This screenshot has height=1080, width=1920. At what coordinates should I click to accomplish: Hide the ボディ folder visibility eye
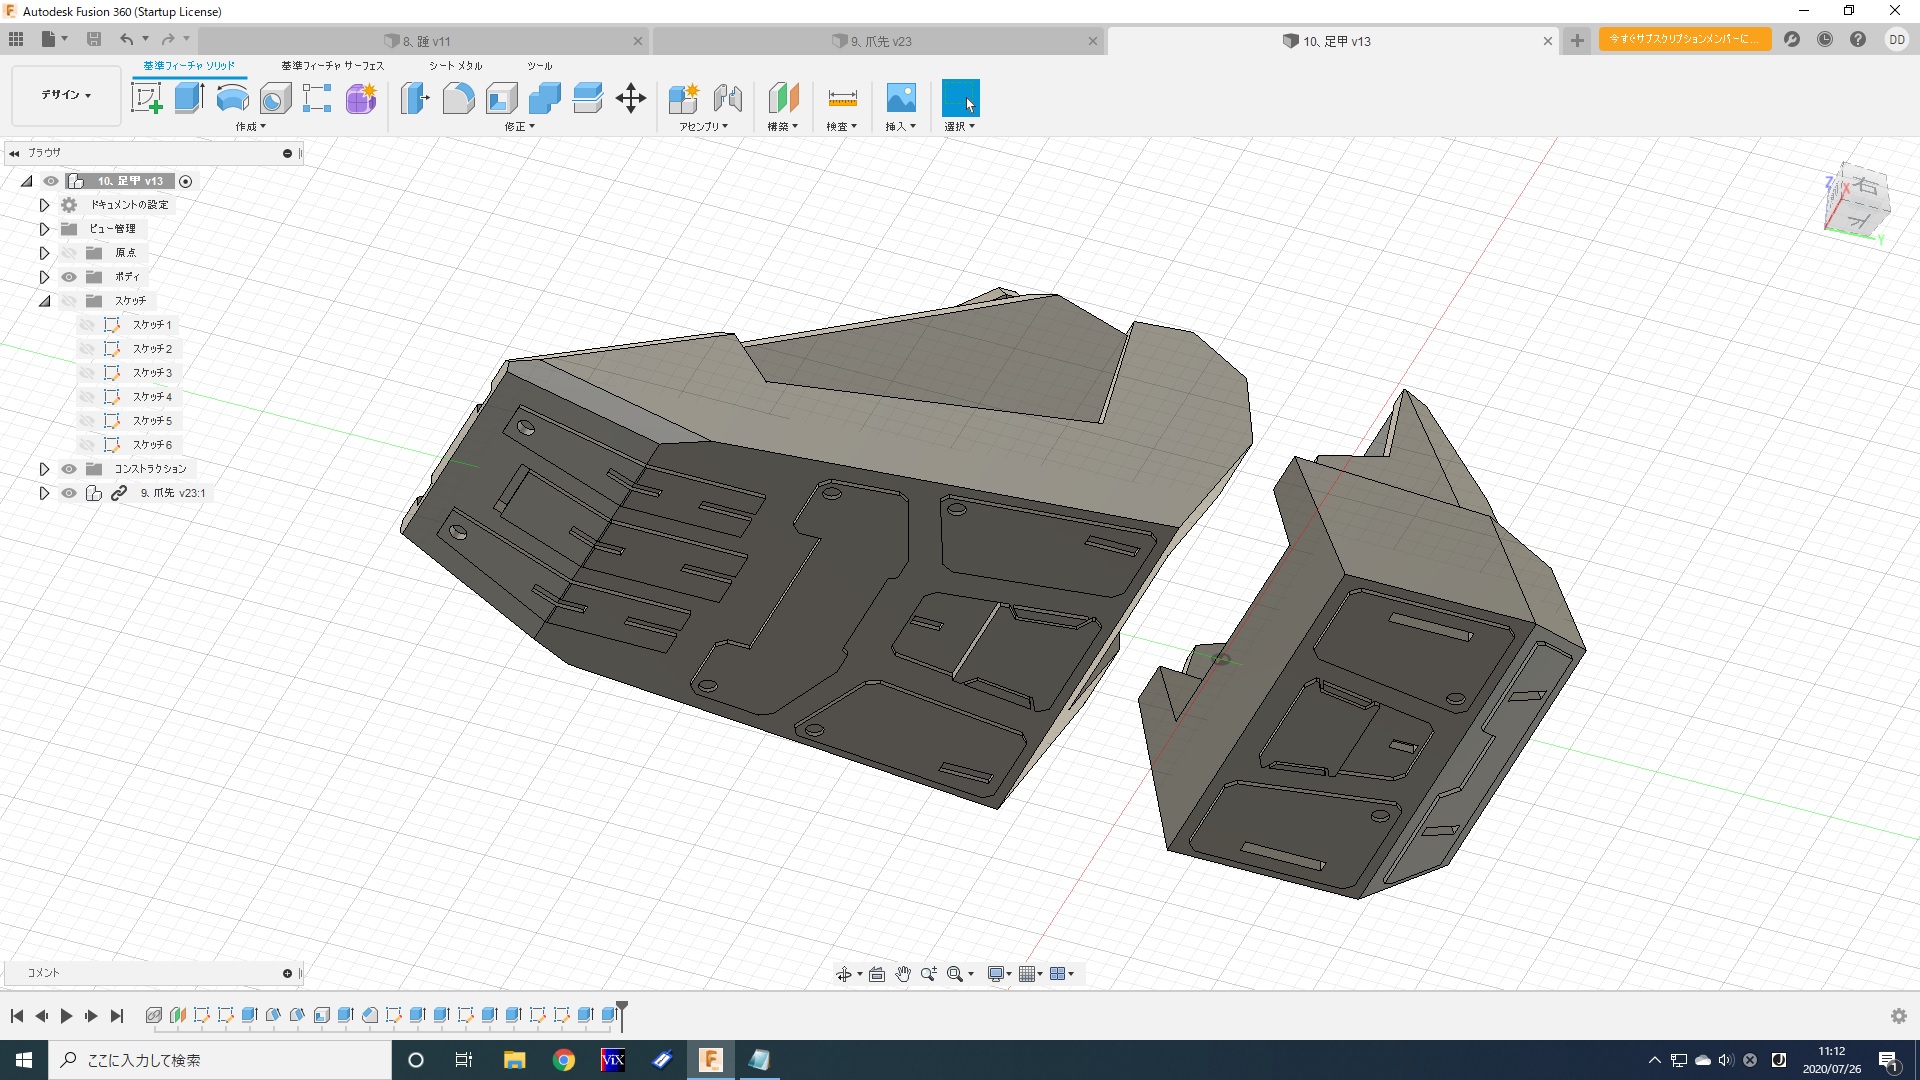(69, 277)
